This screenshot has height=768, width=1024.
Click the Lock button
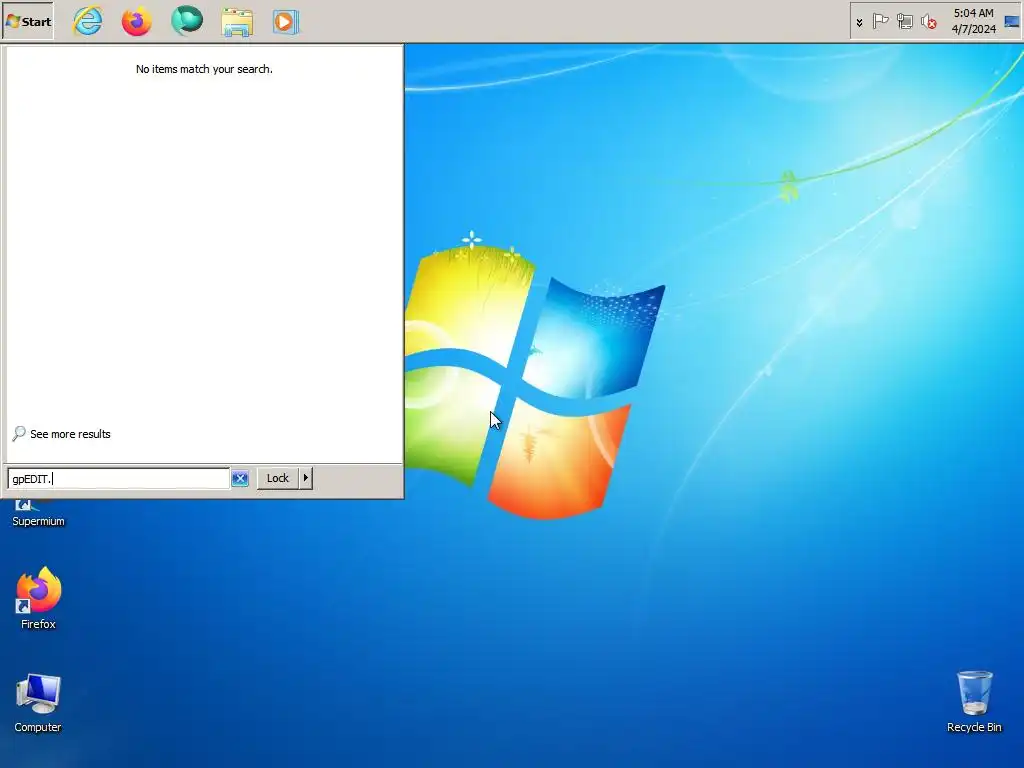tap(278, 478)
